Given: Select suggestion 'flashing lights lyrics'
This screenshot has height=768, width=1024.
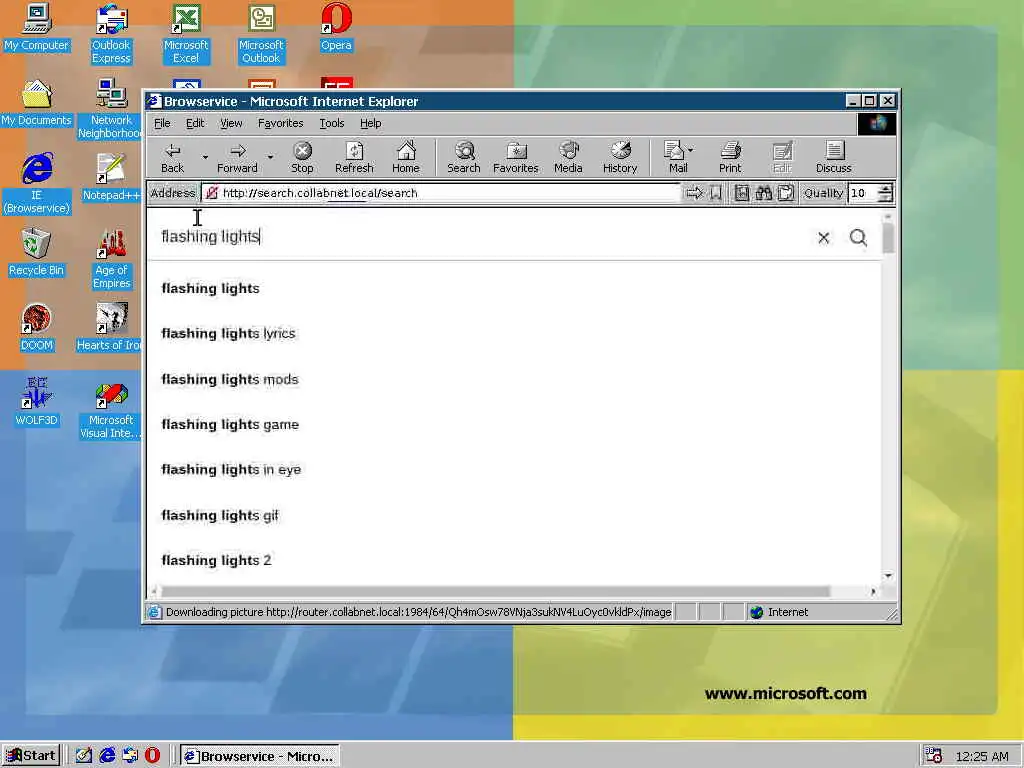Looking at the screenshot, I should click(229, 334).
